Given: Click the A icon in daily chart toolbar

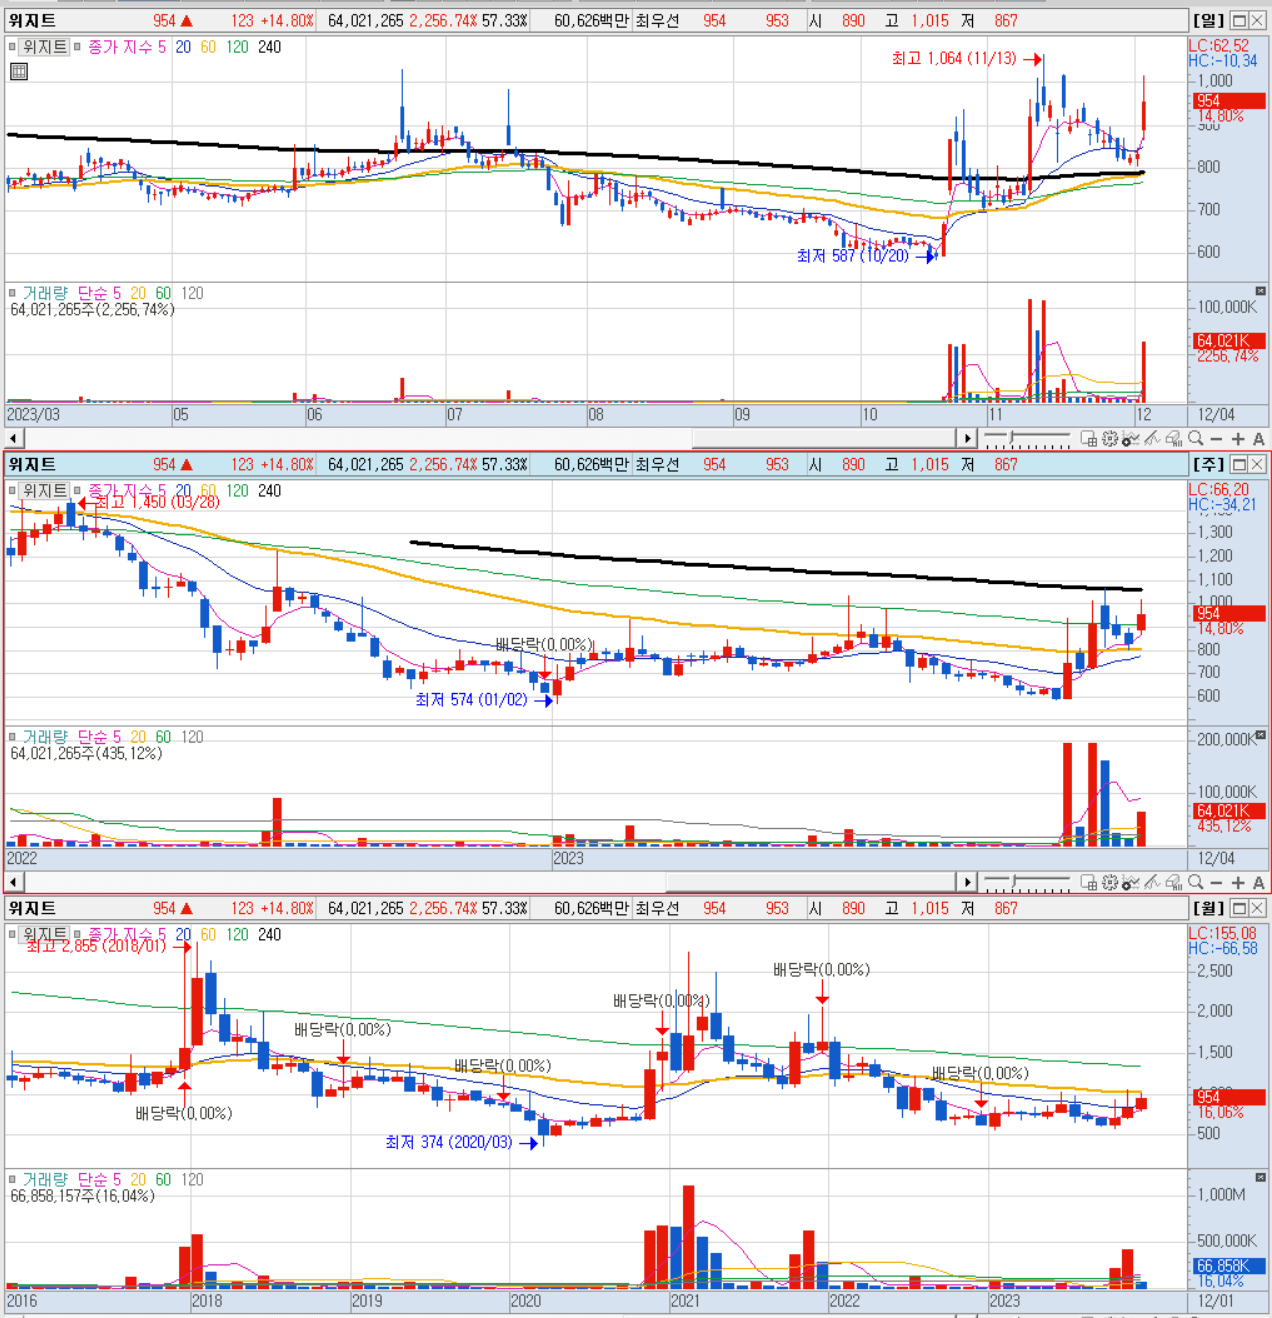Looking at the screenshot, I should coord(1259,439).
